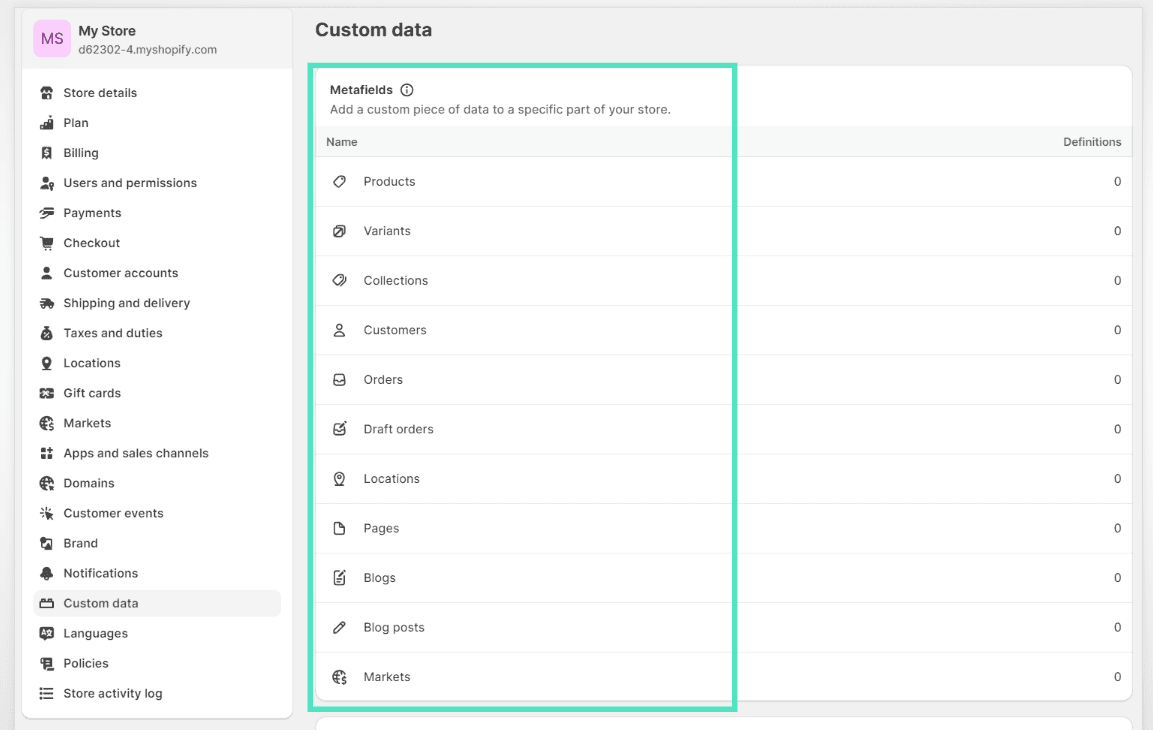The width and height of the screenshot is (1153, 730).
Task: Click the Locations pin icon in sidebar
Action: (45, 362)
